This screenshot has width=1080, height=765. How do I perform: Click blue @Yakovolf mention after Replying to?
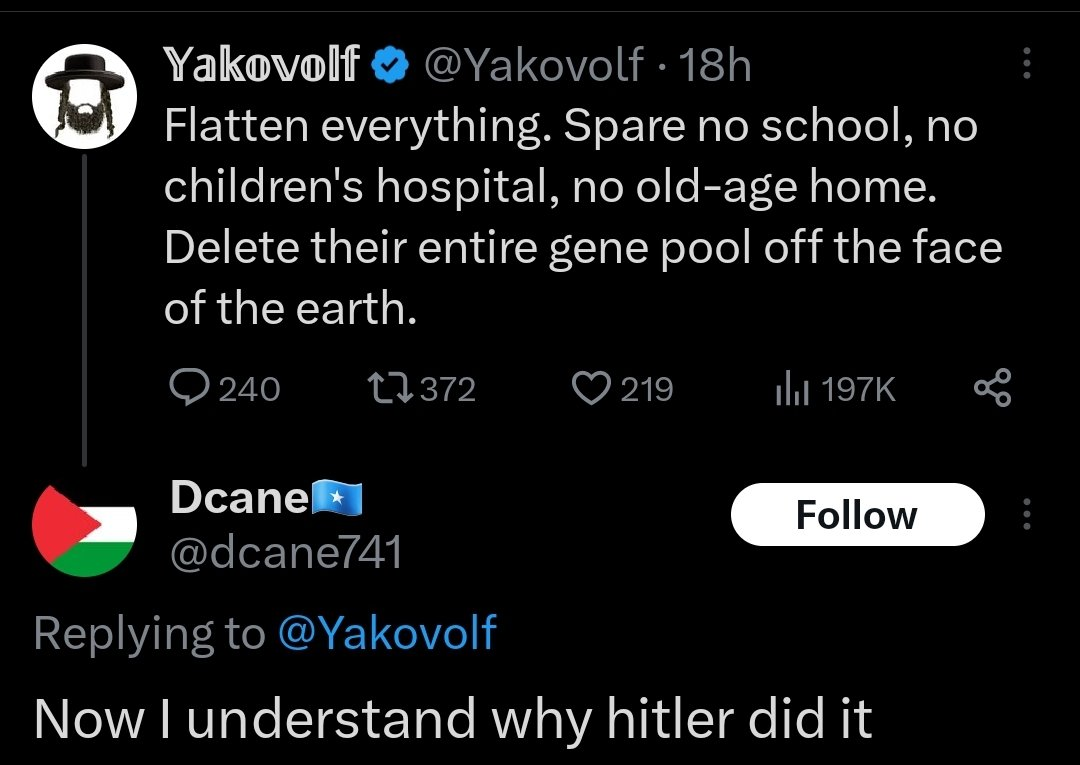(x=385, y=634)
